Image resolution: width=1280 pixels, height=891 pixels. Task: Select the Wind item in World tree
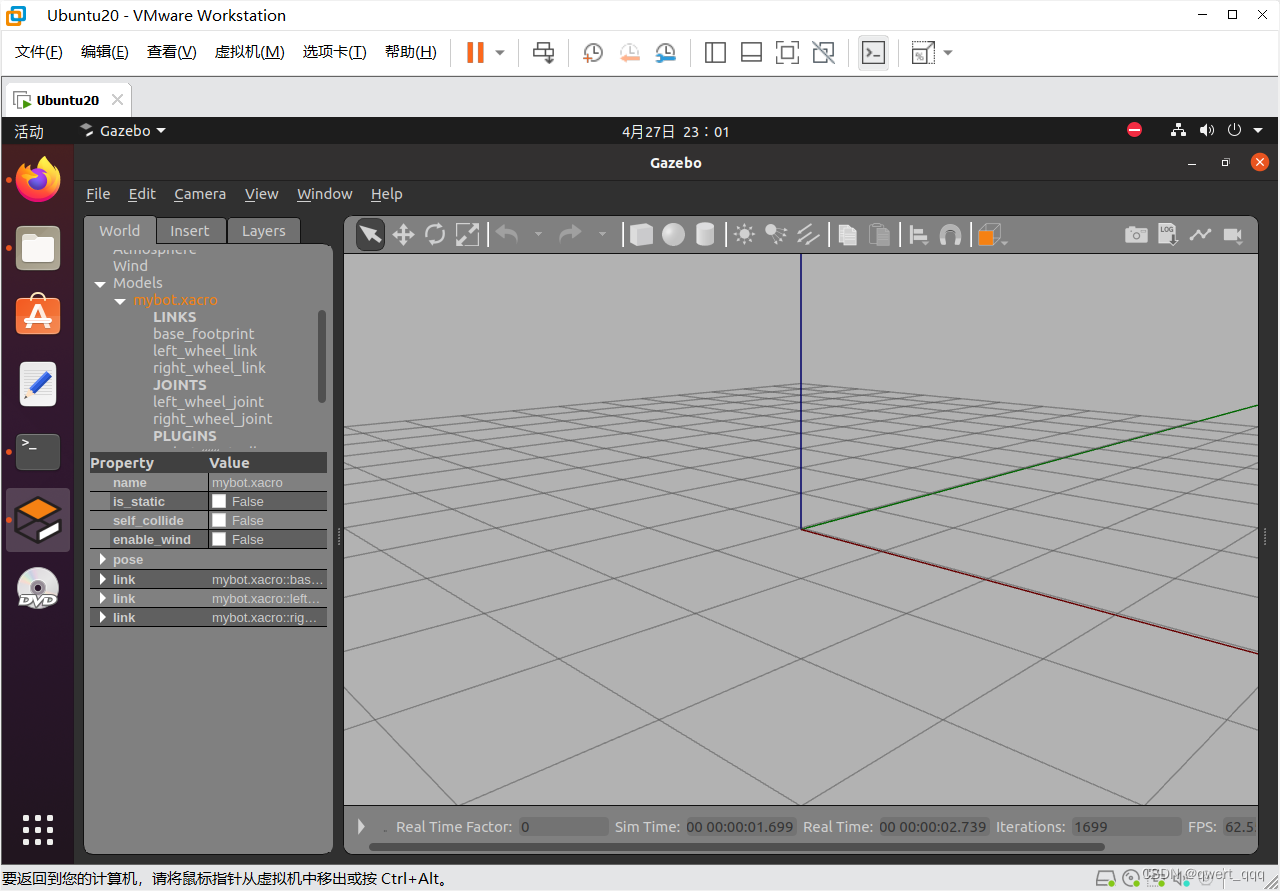(130, 266)
